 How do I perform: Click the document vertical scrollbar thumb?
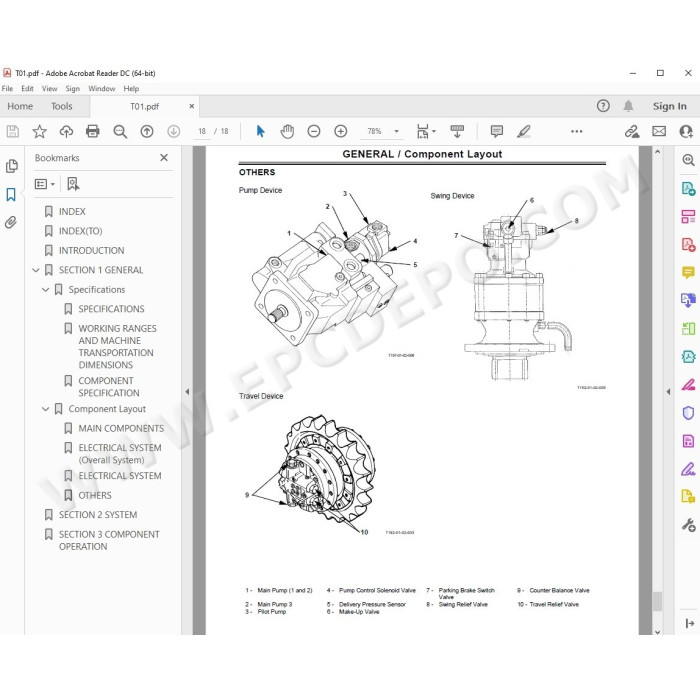pyautogui.click(x=657, y=601)
